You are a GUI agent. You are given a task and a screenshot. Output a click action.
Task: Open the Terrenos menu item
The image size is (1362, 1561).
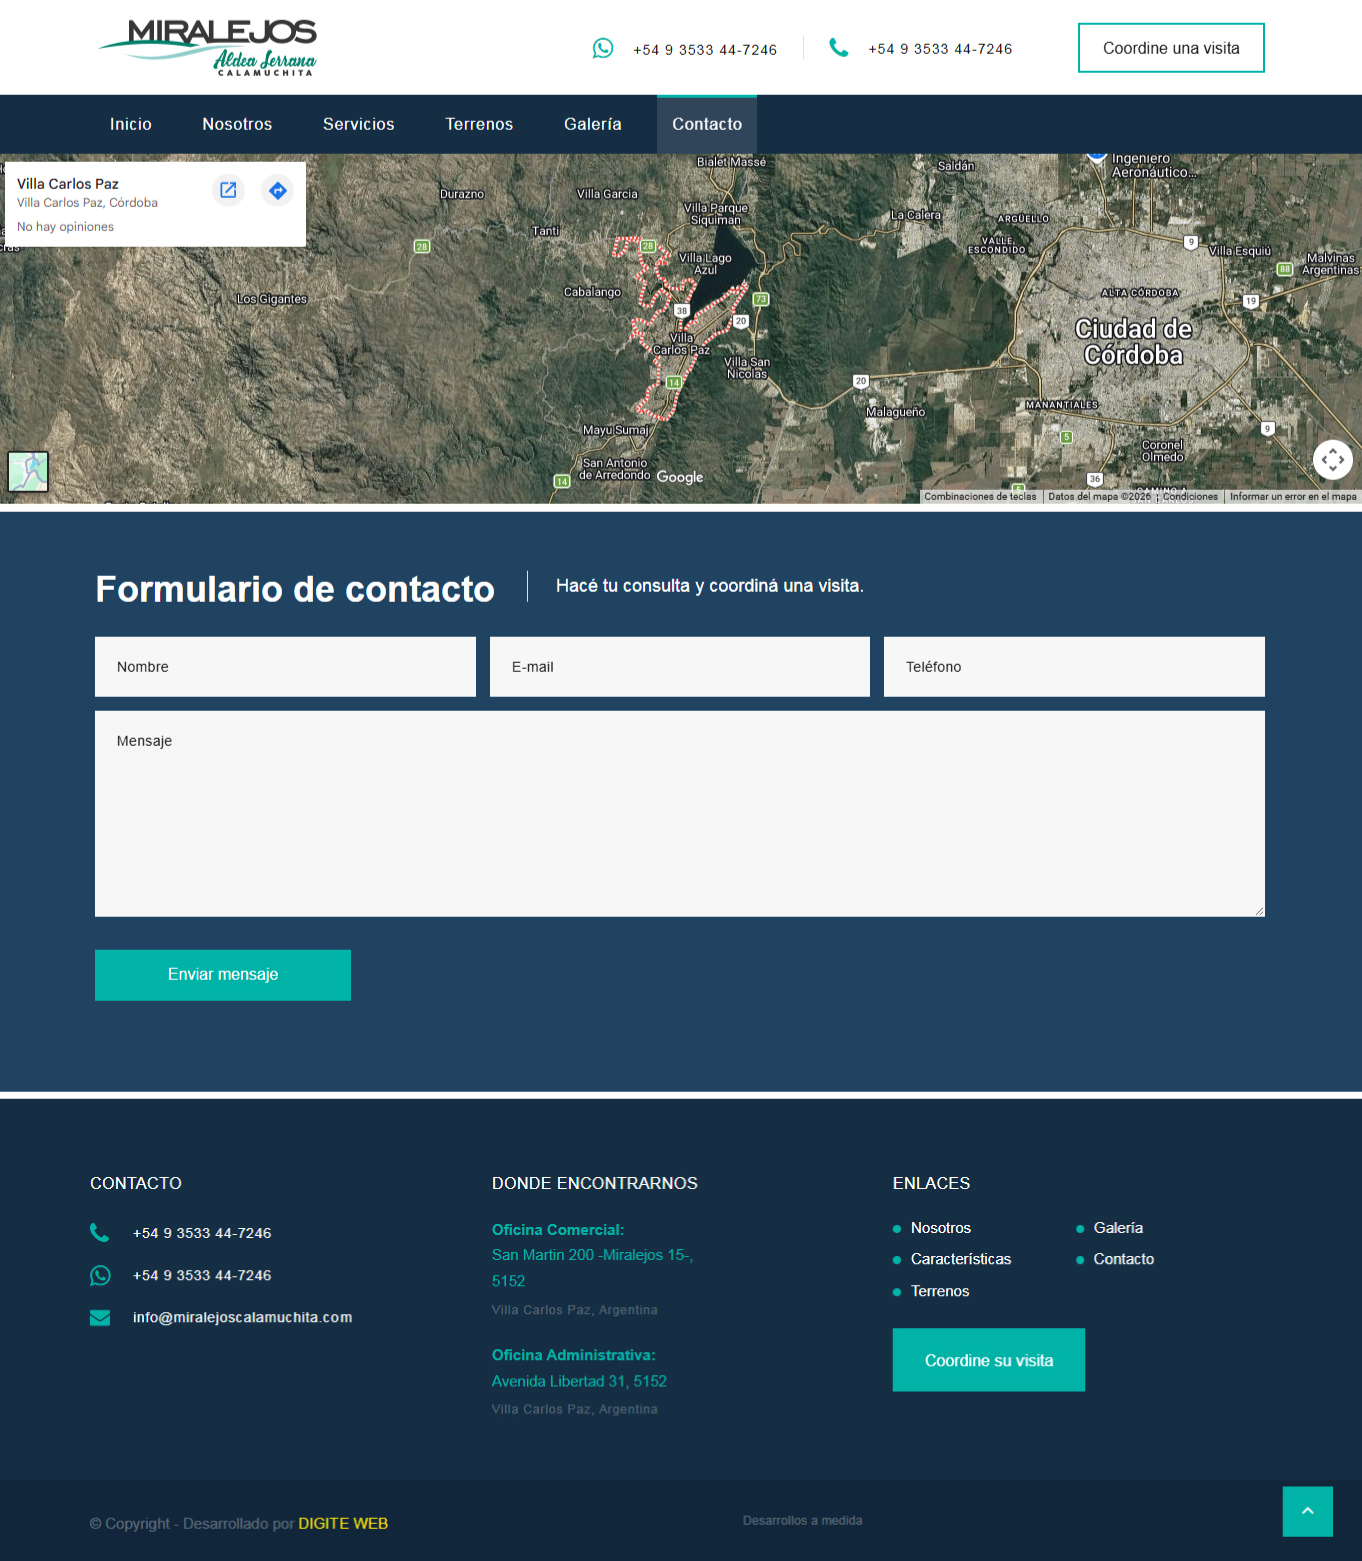[479, 124]
